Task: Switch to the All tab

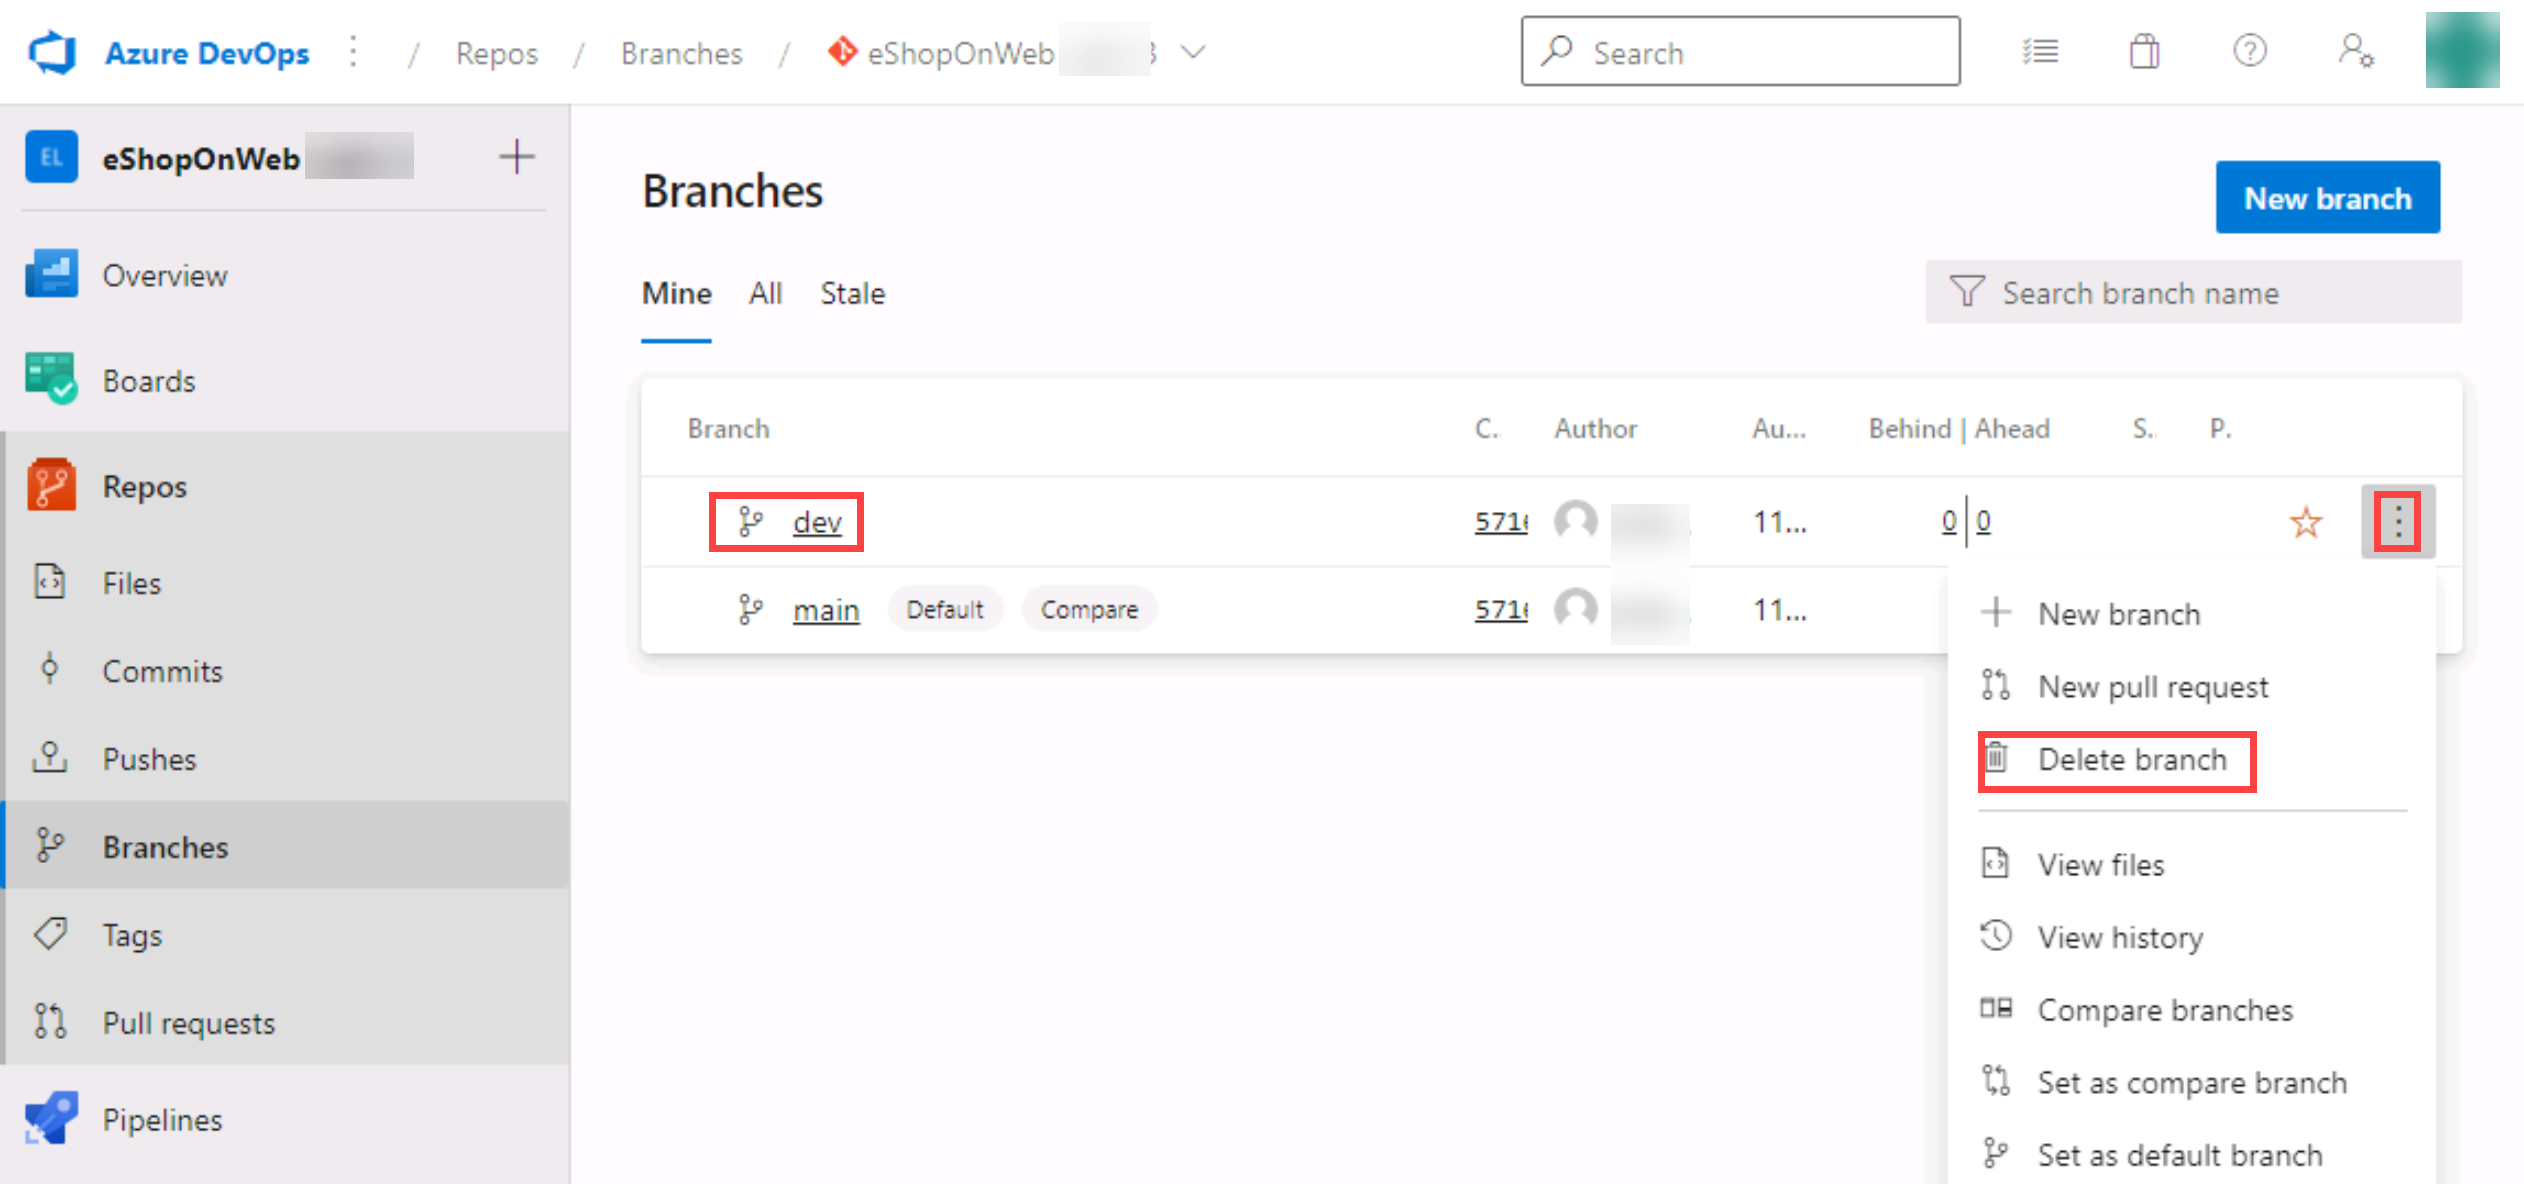Action: (x=765, y=293)
